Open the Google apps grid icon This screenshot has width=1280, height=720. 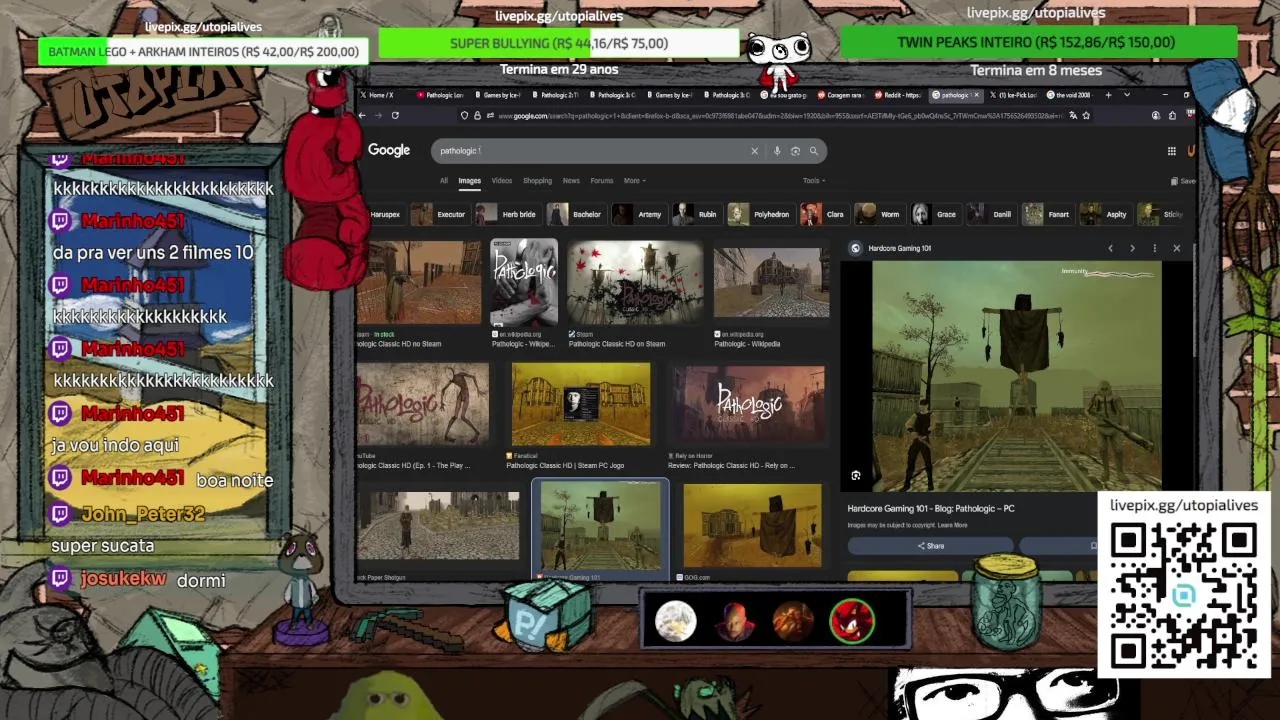(1171, 151)
